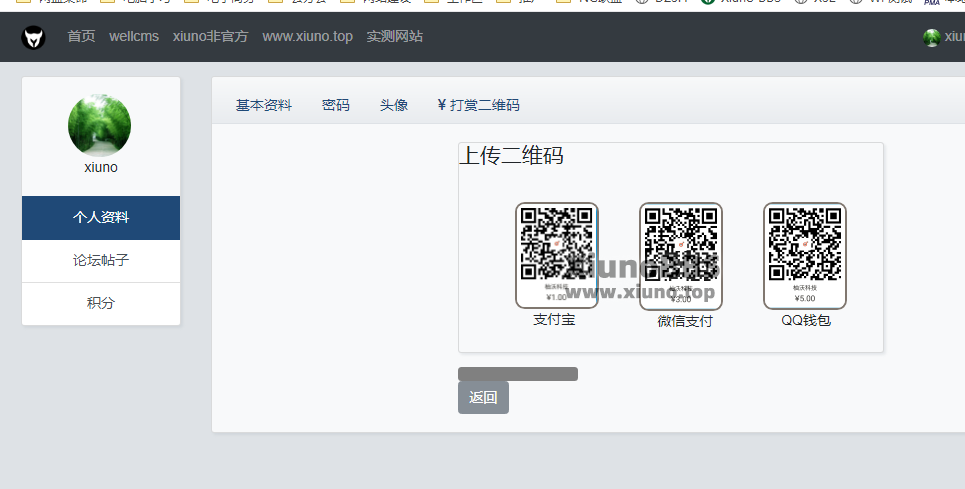Click the 返回 button
Viewport: 965px width, 489px height.
coord(483,397)
